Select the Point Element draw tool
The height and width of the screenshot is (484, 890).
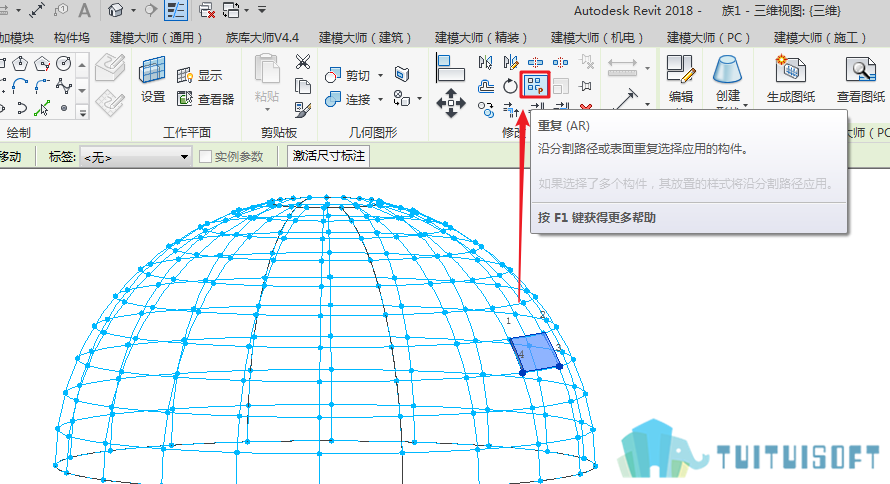point(64,108)
